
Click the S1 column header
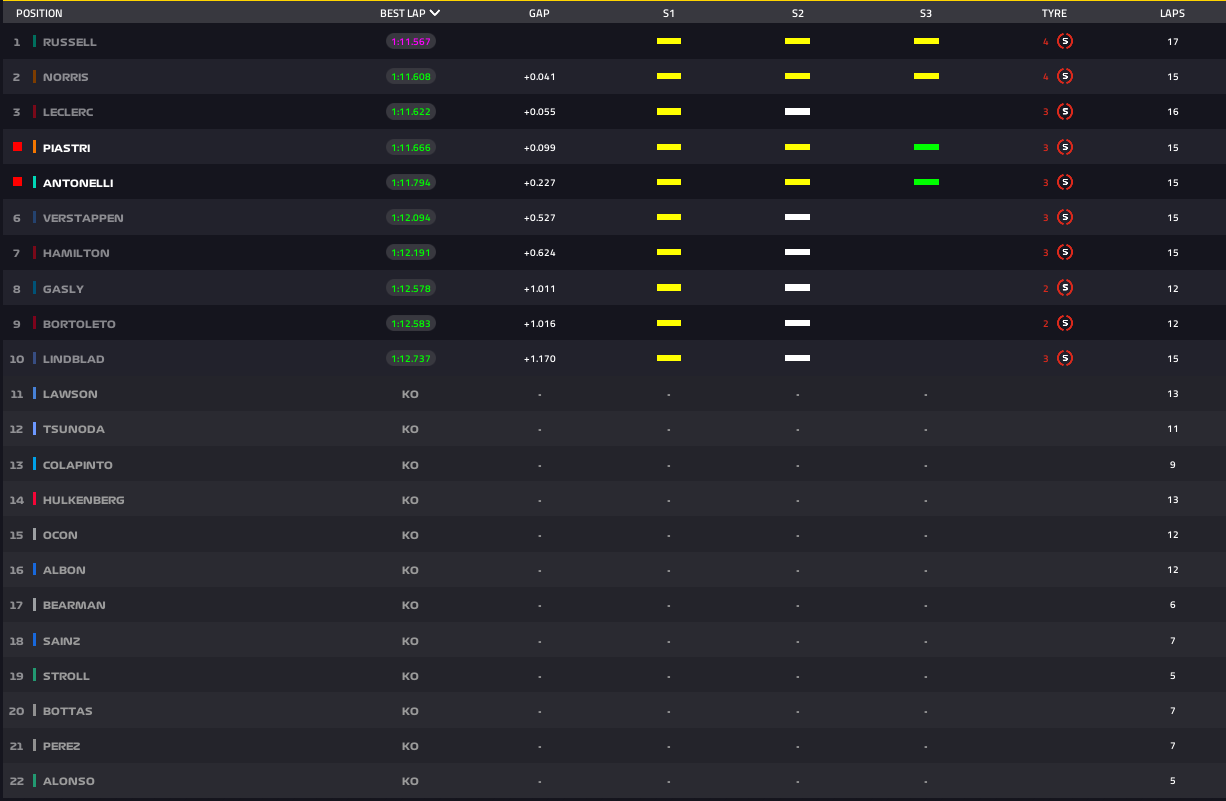[669, 14]
